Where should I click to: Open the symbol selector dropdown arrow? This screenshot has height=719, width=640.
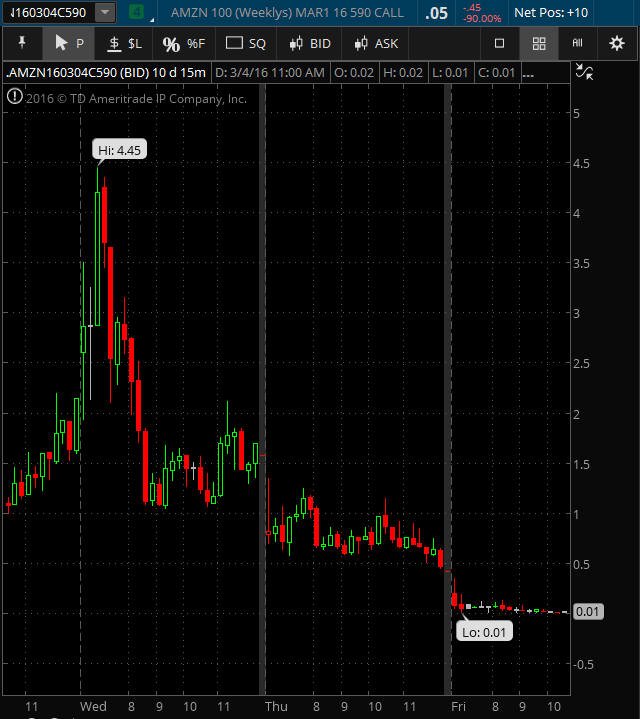tap(105, 12)
